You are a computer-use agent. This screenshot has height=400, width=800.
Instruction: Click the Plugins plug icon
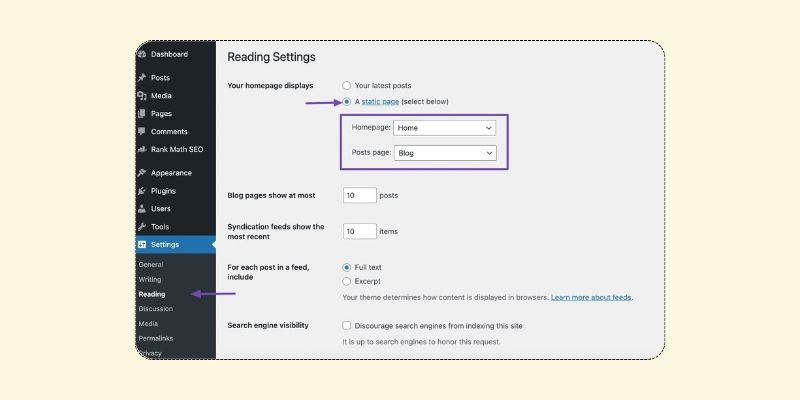click(x=142, y=191)
